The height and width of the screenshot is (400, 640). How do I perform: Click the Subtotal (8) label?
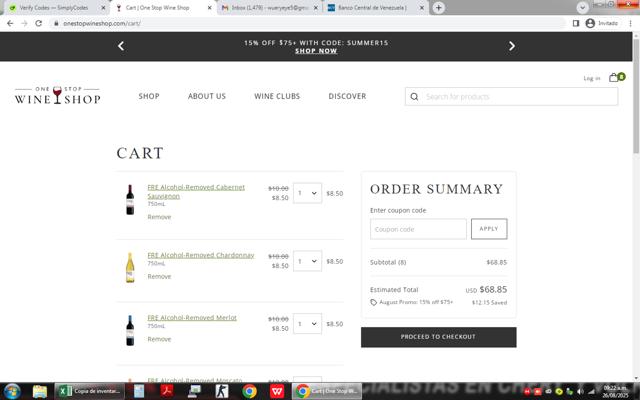pos(388,262)
